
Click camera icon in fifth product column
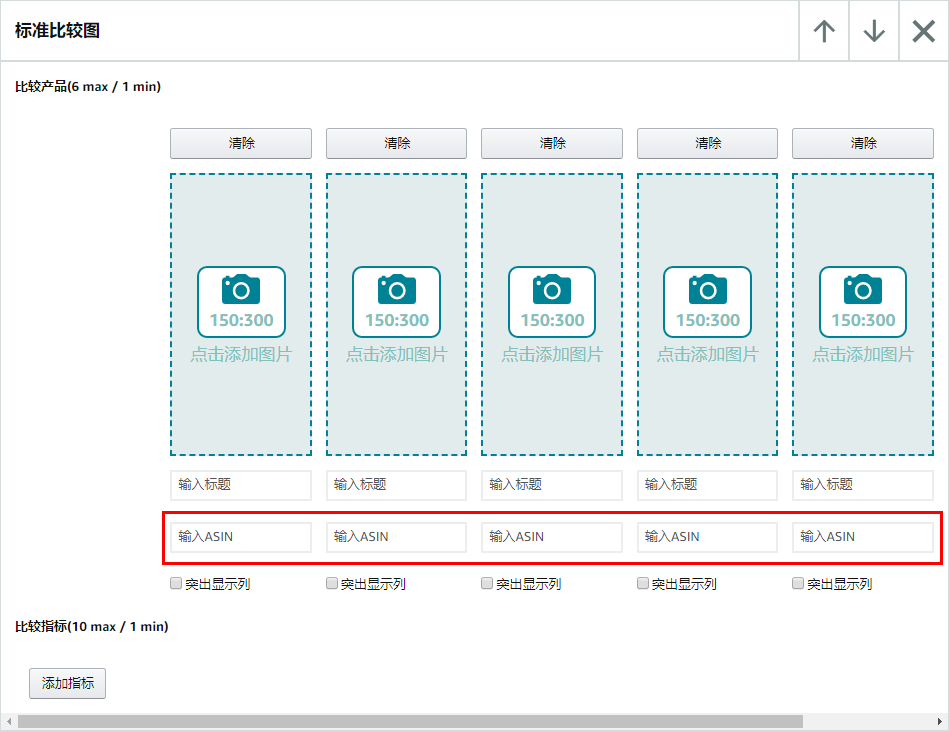863,290
